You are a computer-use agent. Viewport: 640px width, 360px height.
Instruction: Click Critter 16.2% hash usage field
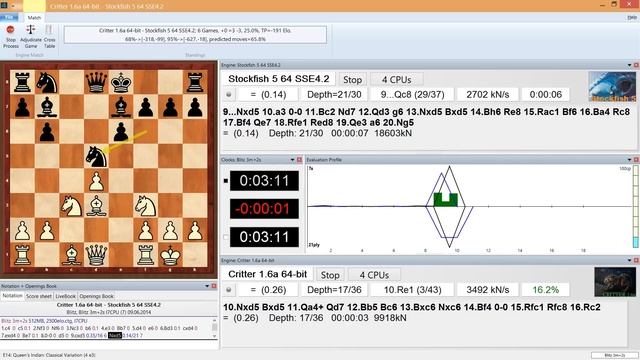click(545, 290)
